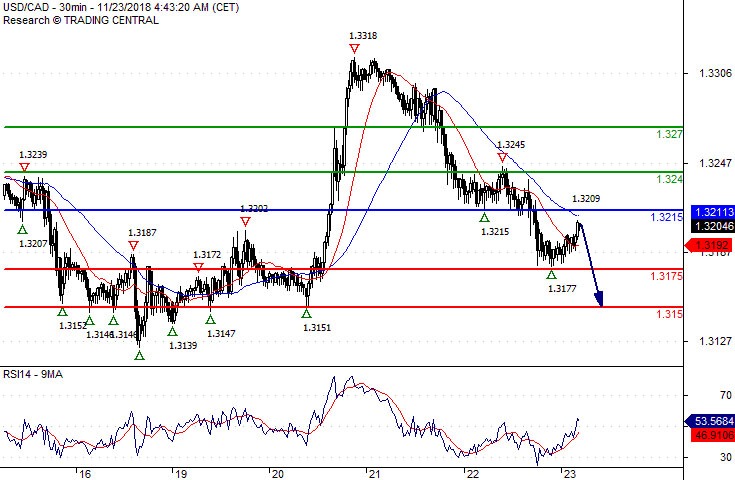Screen dimensions: 735x480
Task: Click the blue 1.32113 price tag
Action: (713, 212)
